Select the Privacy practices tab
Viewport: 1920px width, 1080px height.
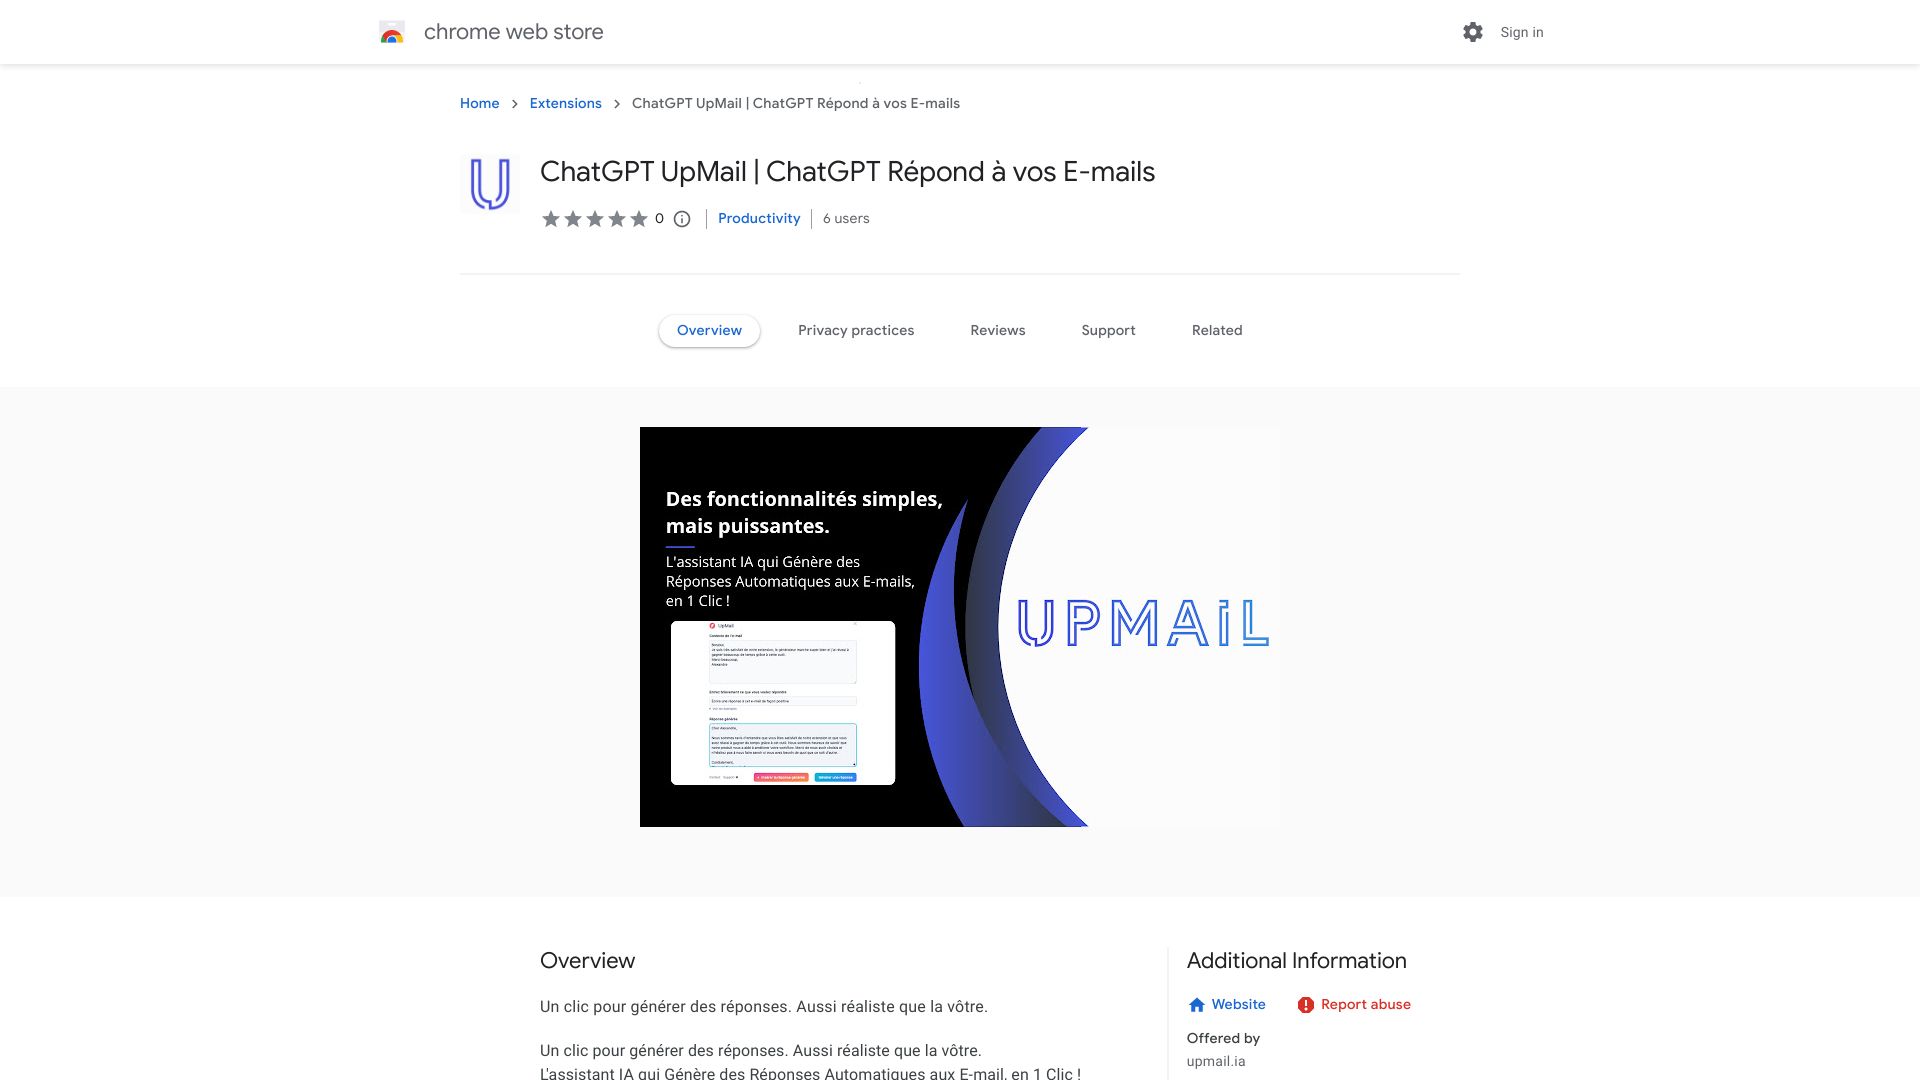click(856, 330)
